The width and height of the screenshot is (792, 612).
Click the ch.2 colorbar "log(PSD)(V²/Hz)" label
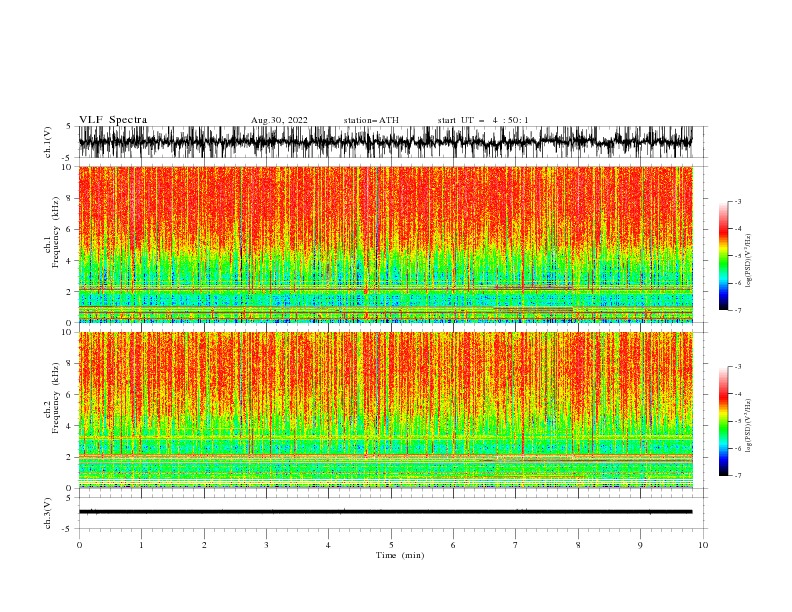[749, 426]
